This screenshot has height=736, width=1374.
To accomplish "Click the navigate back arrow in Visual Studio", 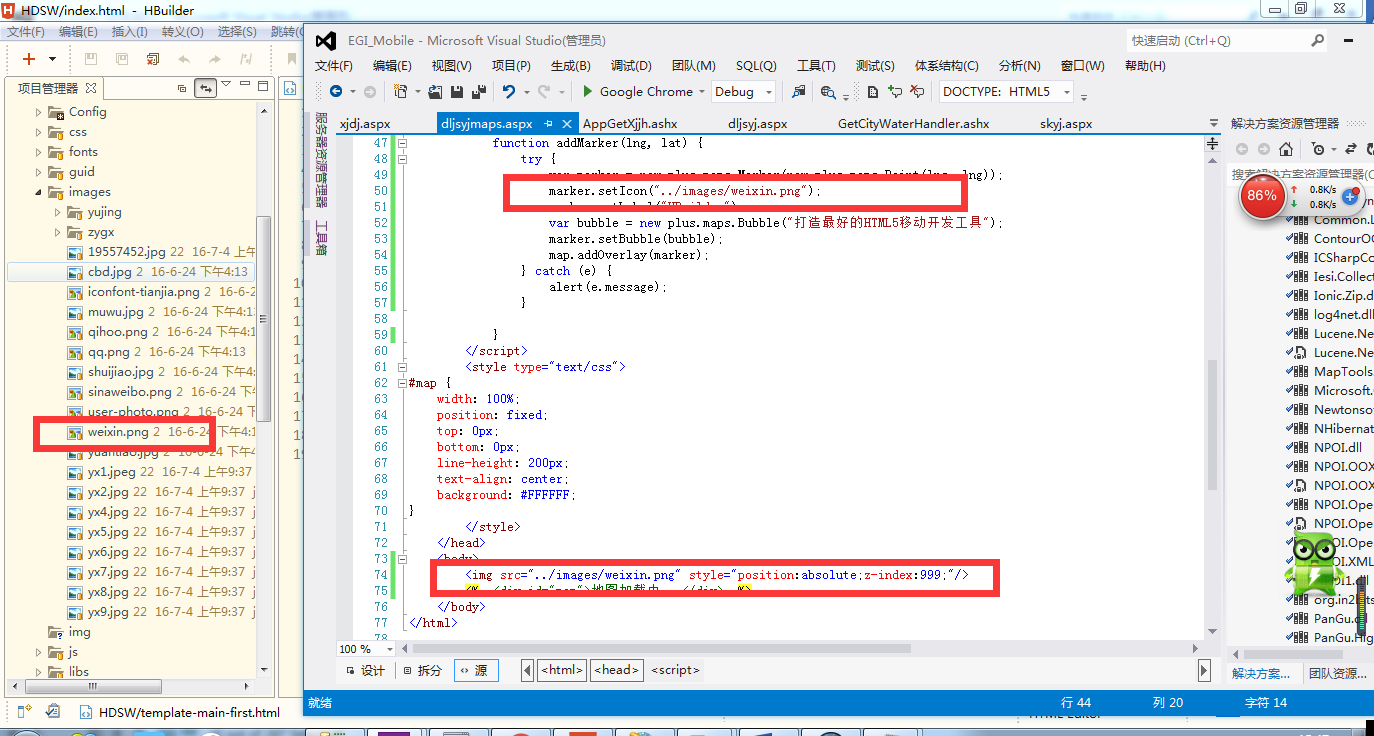I will coord(336,92).
